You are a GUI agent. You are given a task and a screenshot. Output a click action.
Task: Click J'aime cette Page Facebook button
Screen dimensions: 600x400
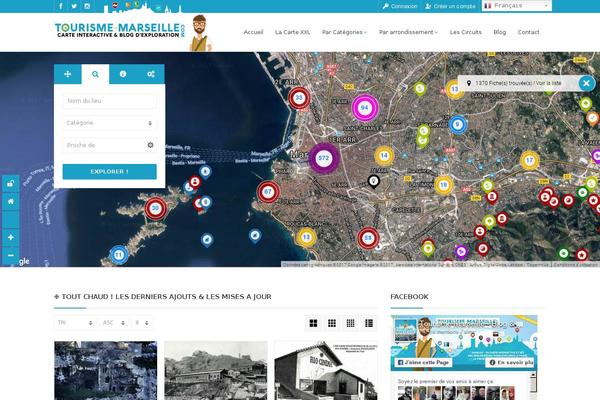click(423, 362)
